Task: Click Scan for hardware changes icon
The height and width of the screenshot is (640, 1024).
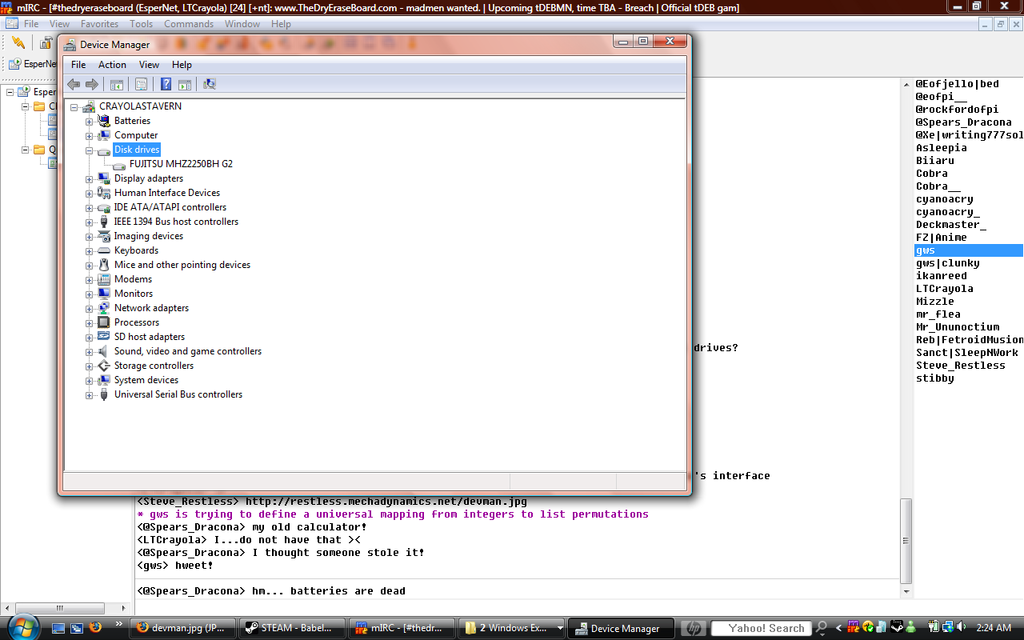Action: point(209,85)
